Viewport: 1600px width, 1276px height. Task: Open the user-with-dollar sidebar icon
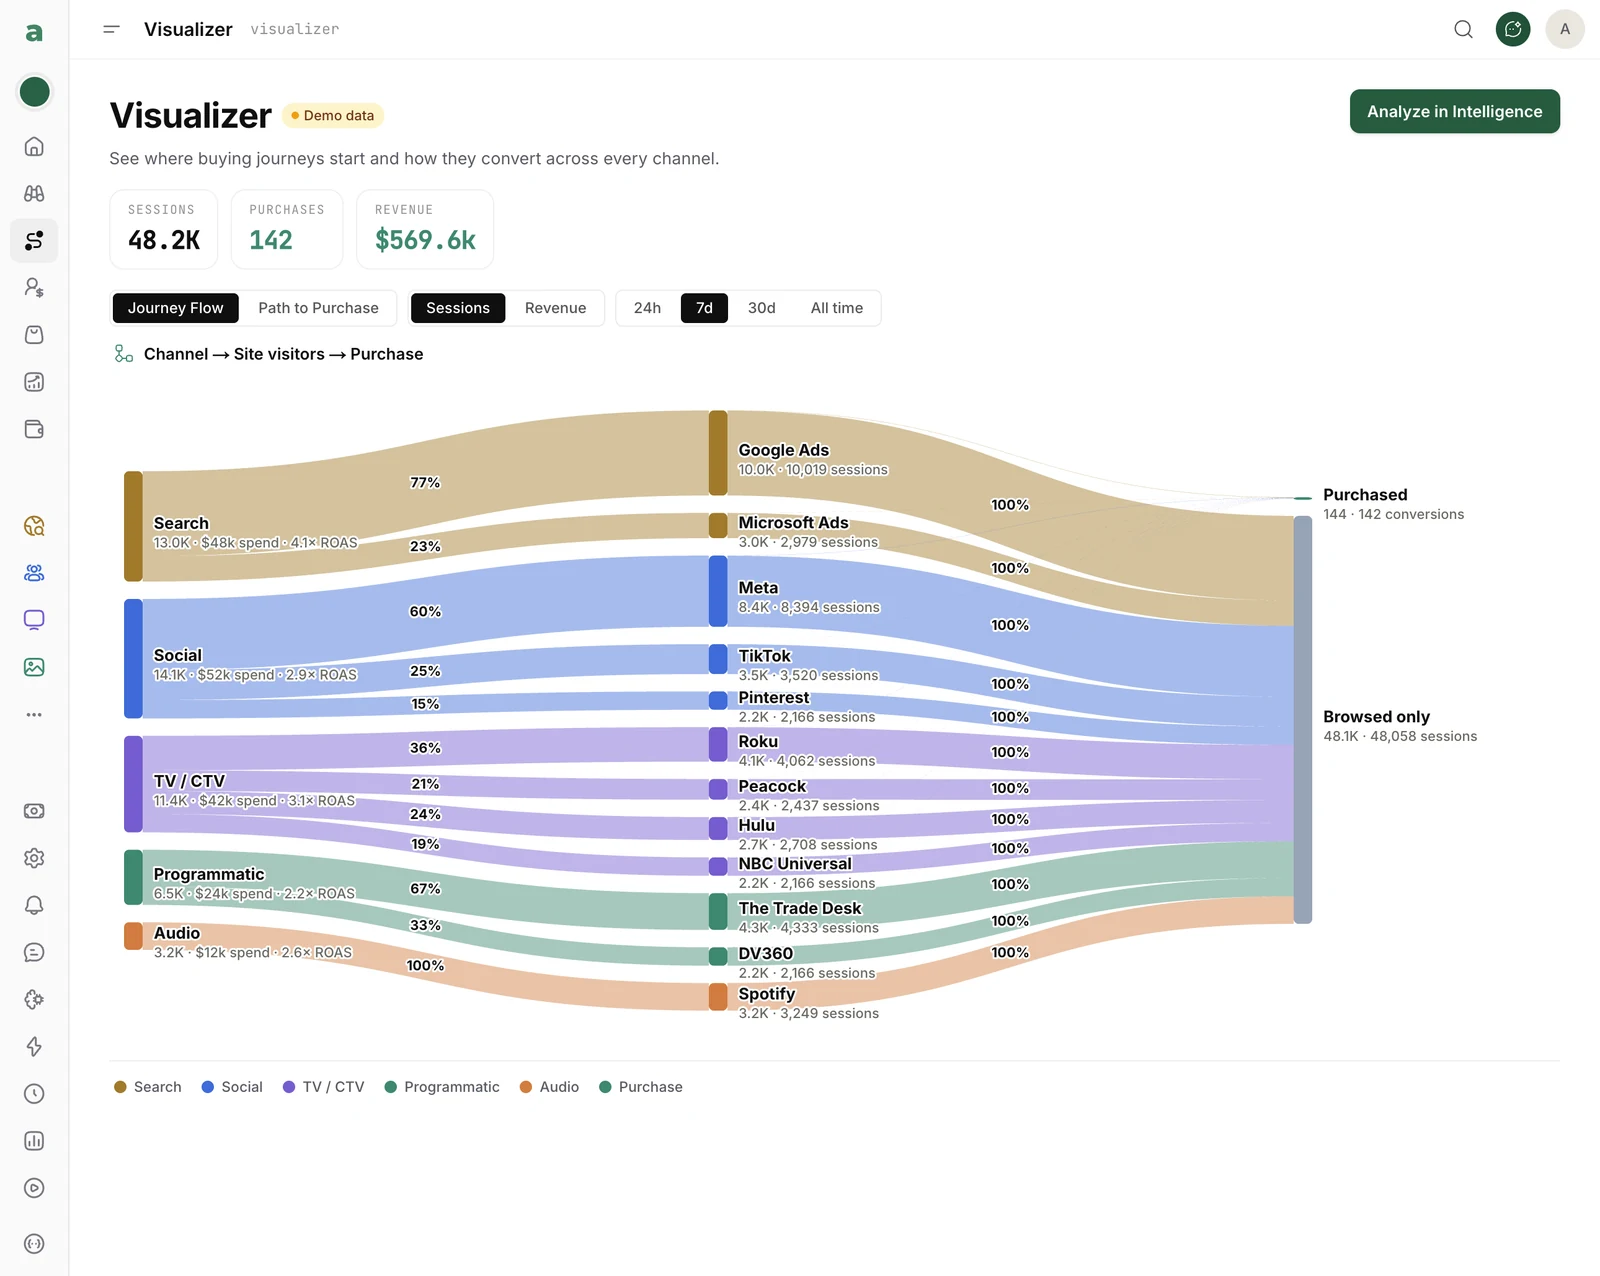click(x=34, y=288)
